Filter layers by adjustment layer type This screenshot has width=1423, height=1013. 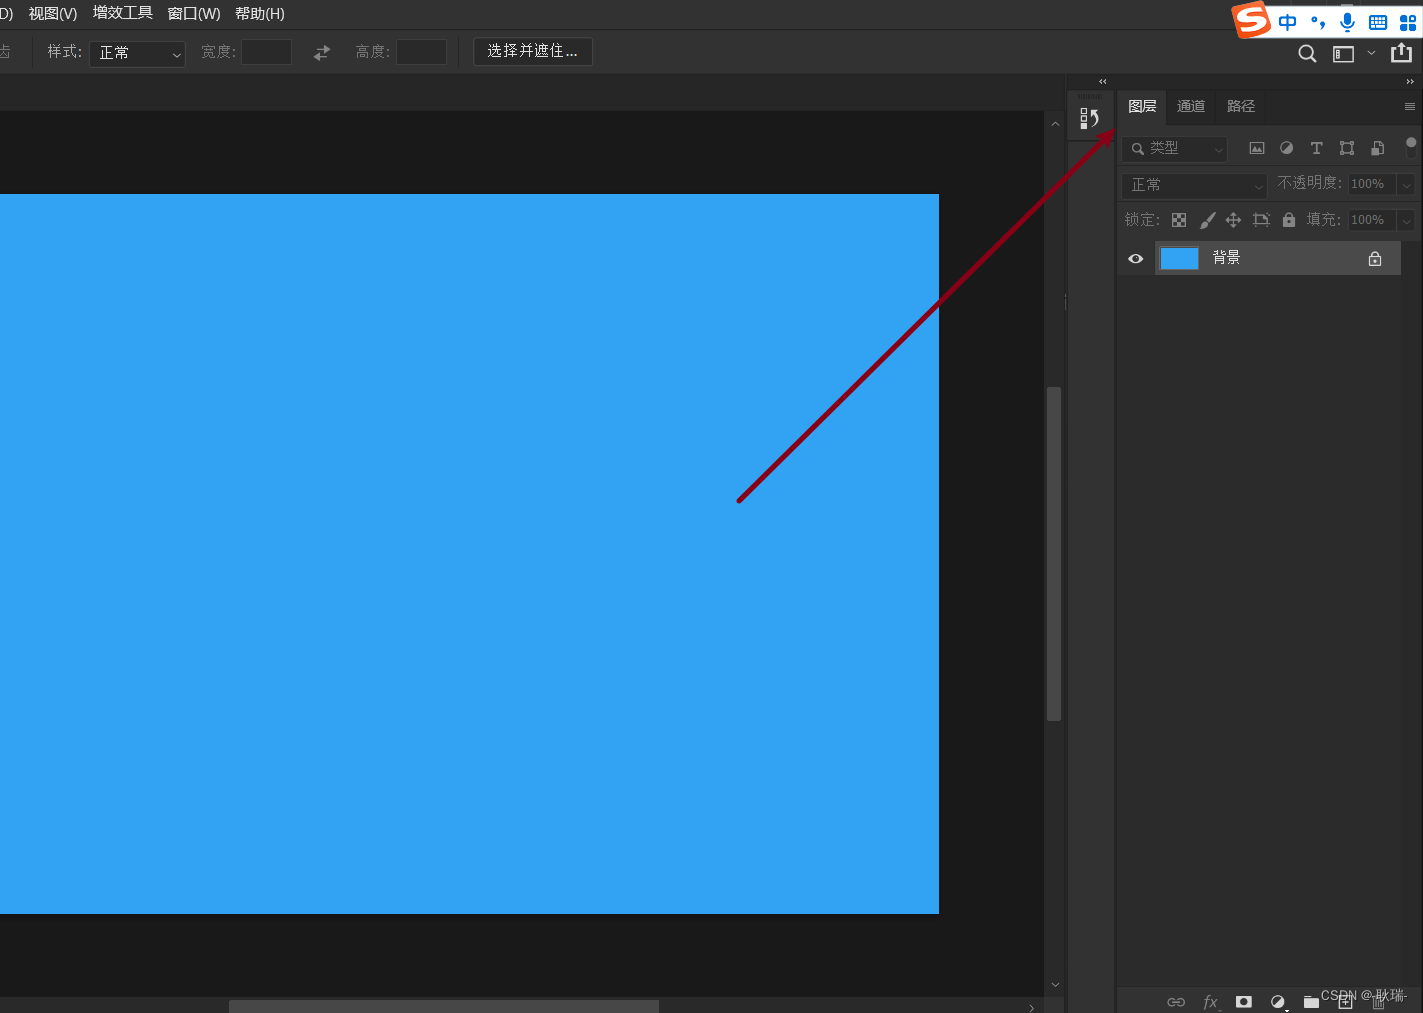(x=1287, y=148)
